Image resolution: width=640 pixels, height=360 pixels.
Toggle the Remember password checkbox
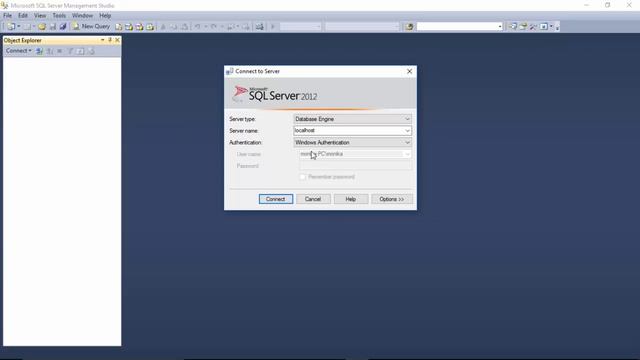tap(302, 177)
